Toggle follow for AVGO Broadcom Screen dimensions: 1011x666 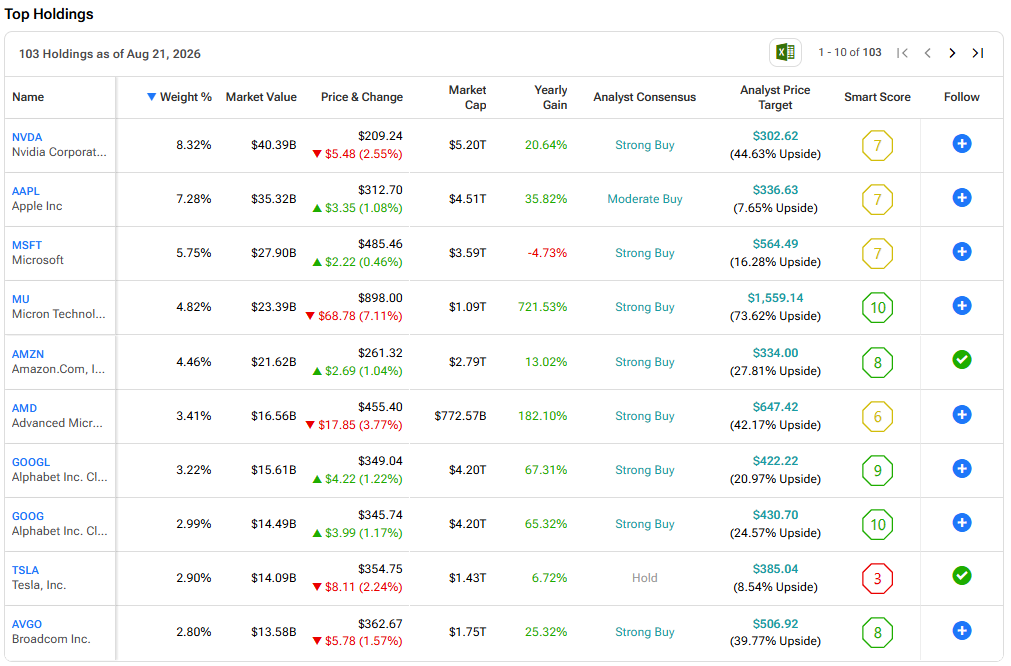coord(961,631)
